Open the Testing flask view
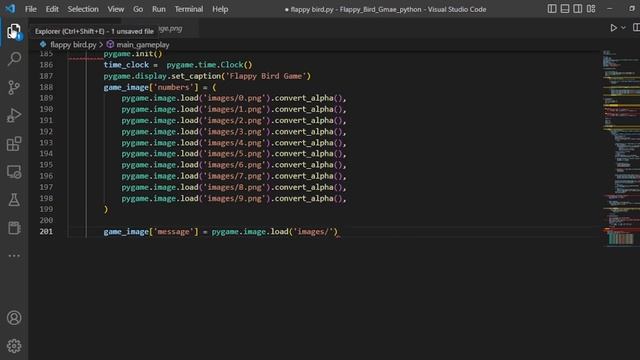 (x=14, y=200)
